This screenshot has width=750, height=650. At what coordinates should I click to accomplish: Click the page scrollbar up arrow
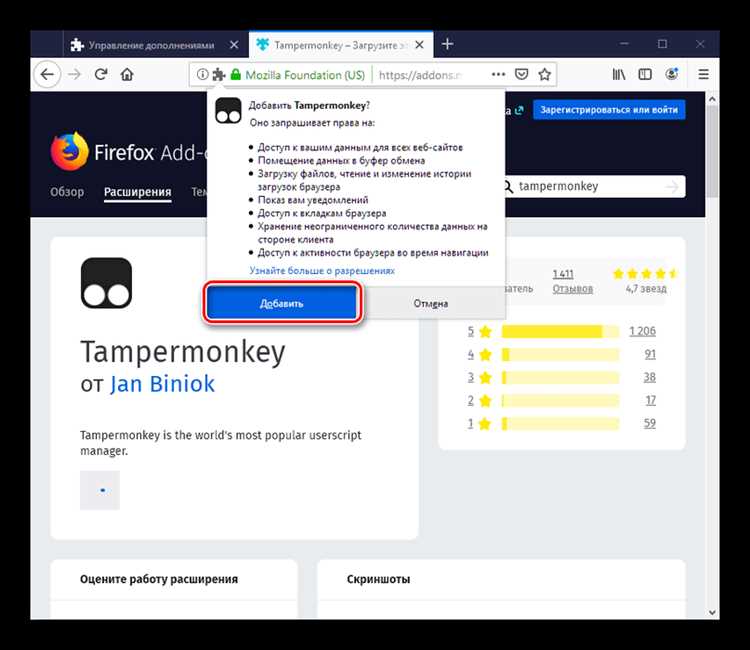(712, 99)
